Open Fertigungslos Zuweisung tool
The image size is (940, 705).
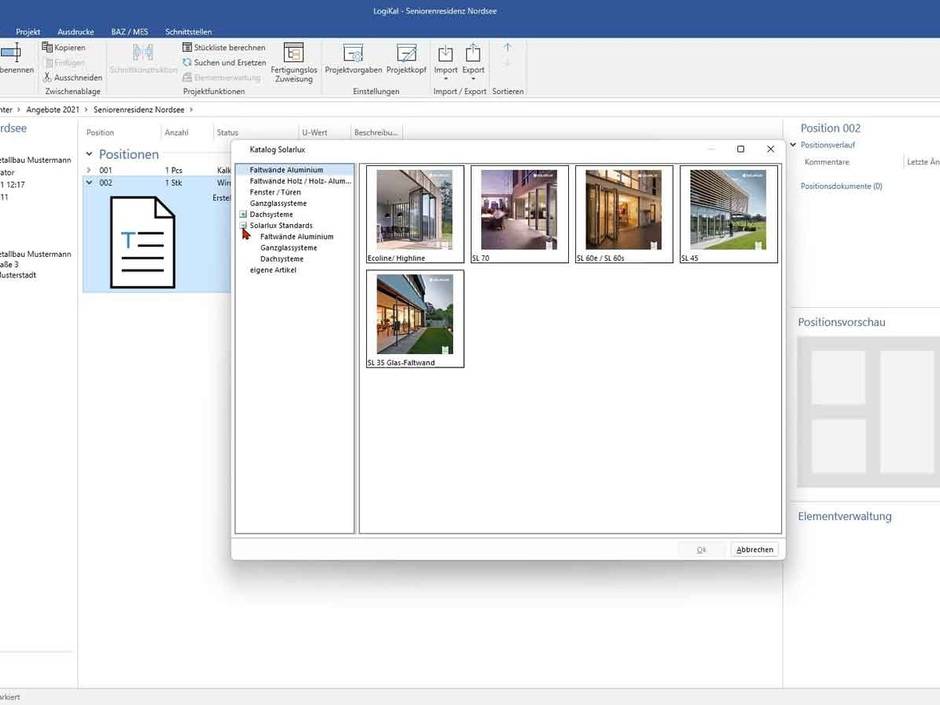click(x=293, y=53)
